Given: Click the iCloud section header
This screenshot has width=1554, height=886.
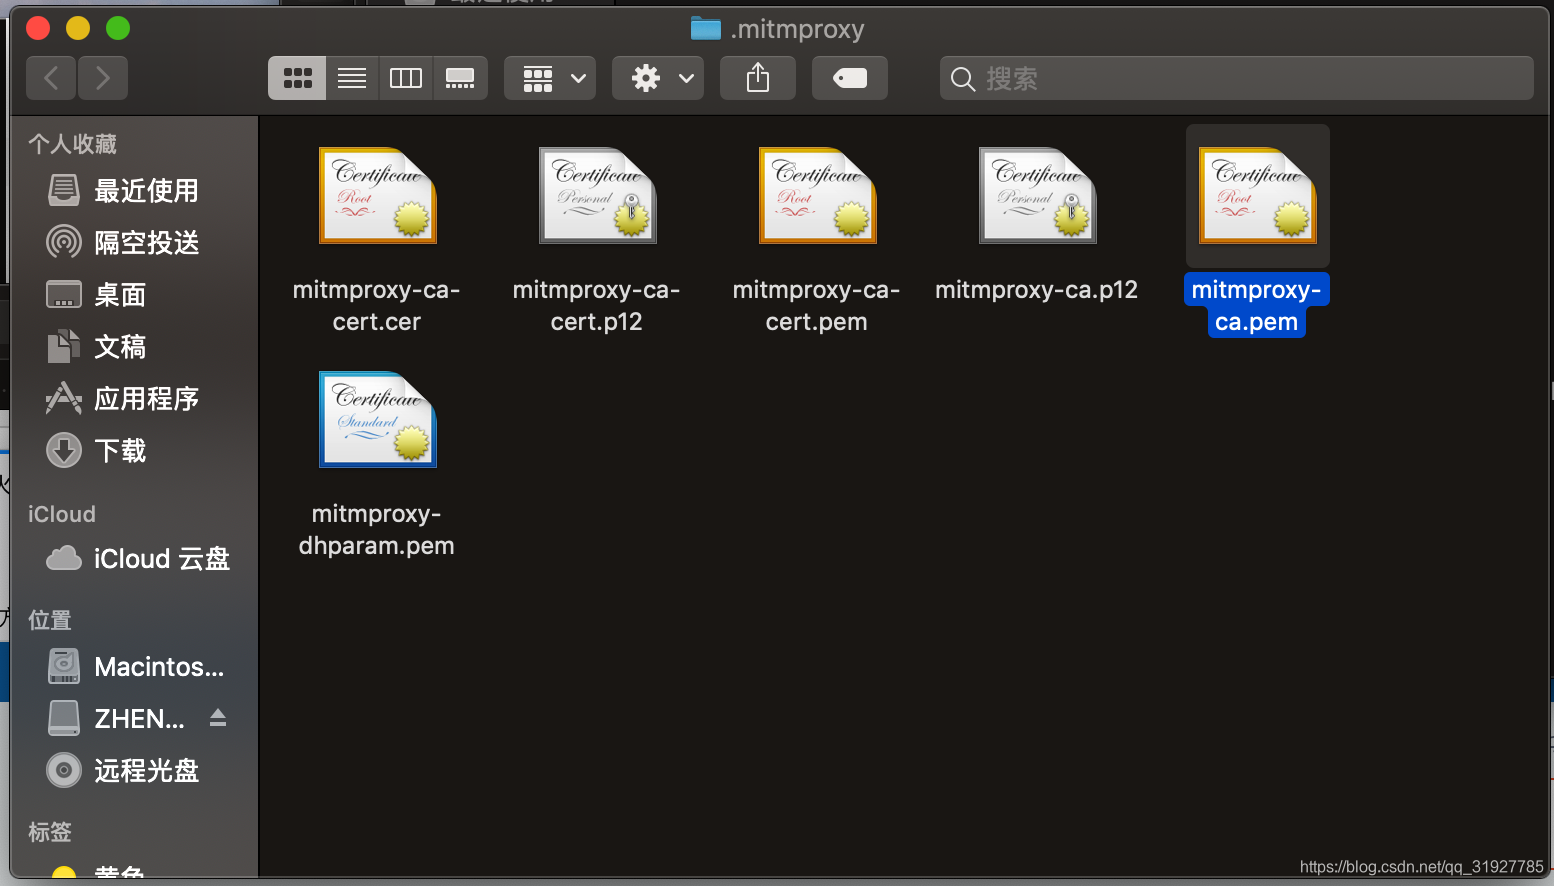Looking at the screenshot, I should click(x=62, y=514).
